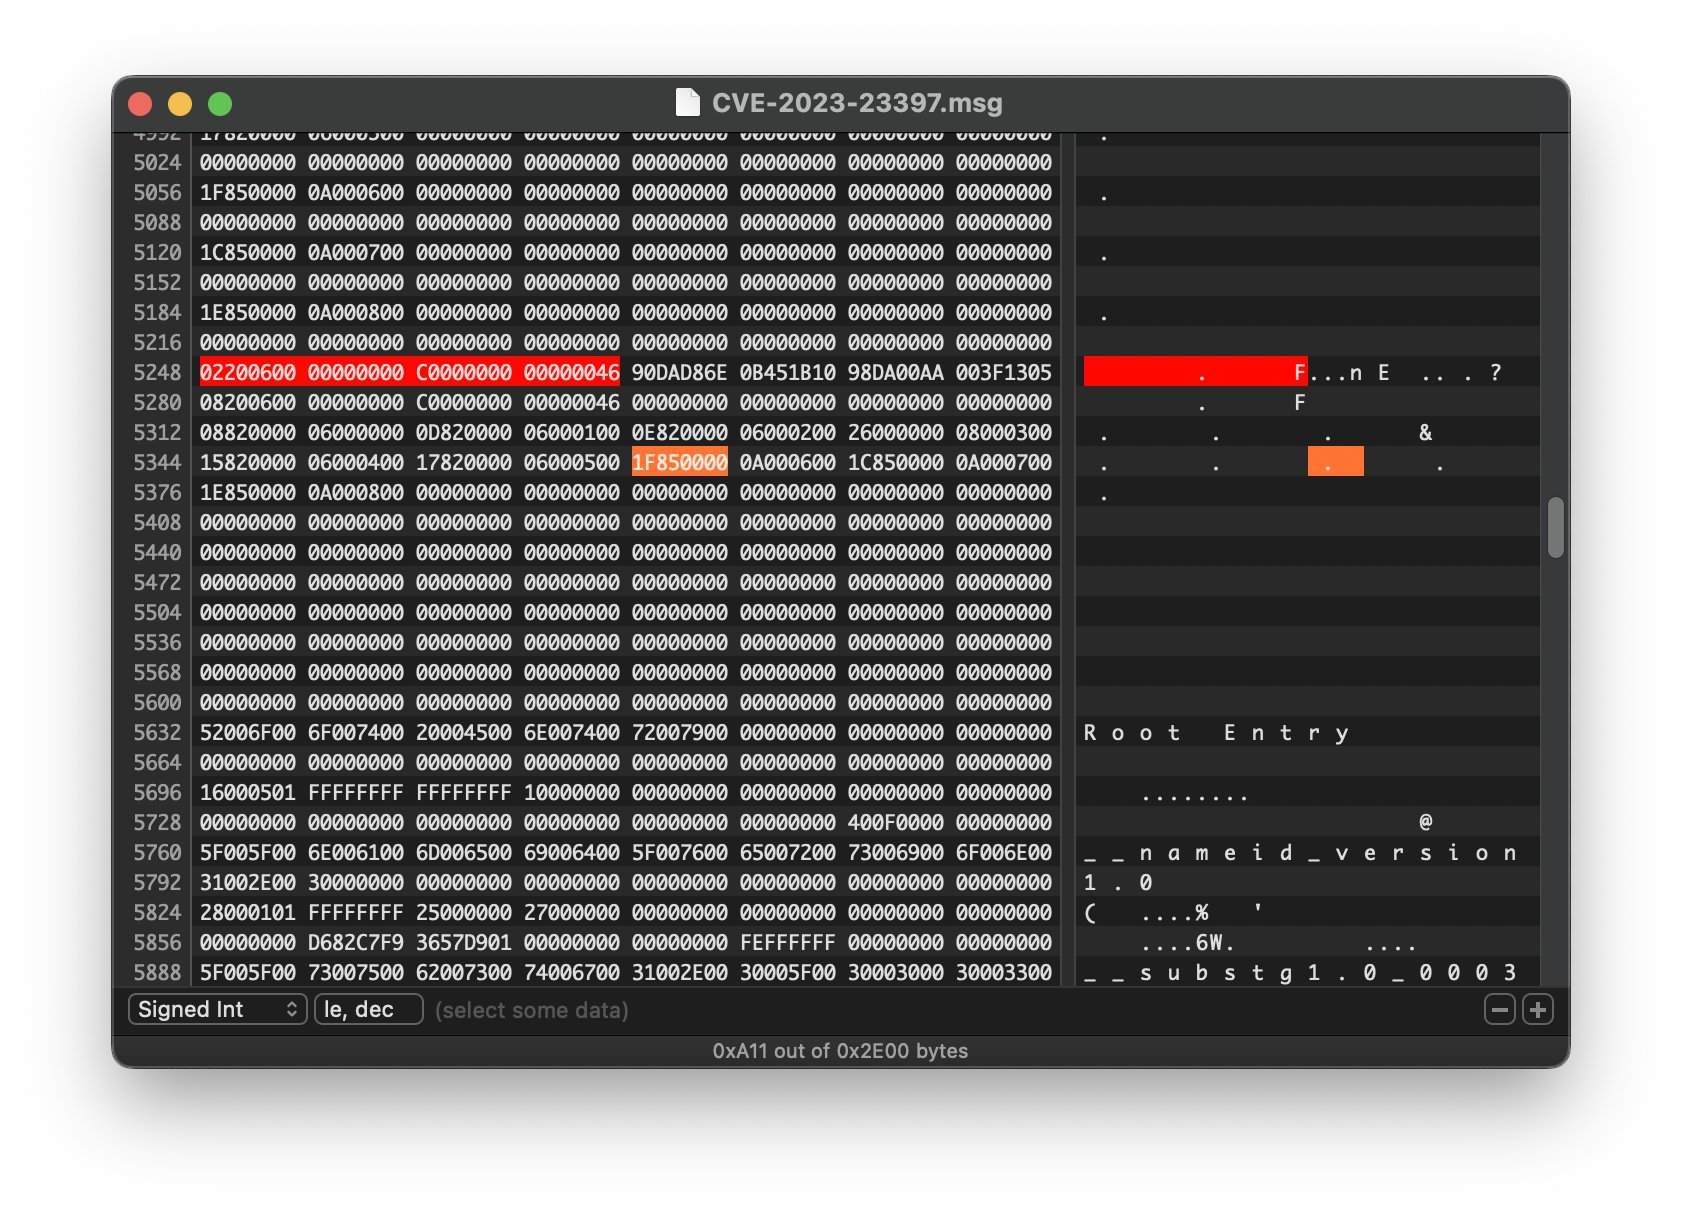The width and height of the screenshot is (1682, 1216).
Task: Click hex bytes 1C850000 on row 5120
Action: point(248,253)
